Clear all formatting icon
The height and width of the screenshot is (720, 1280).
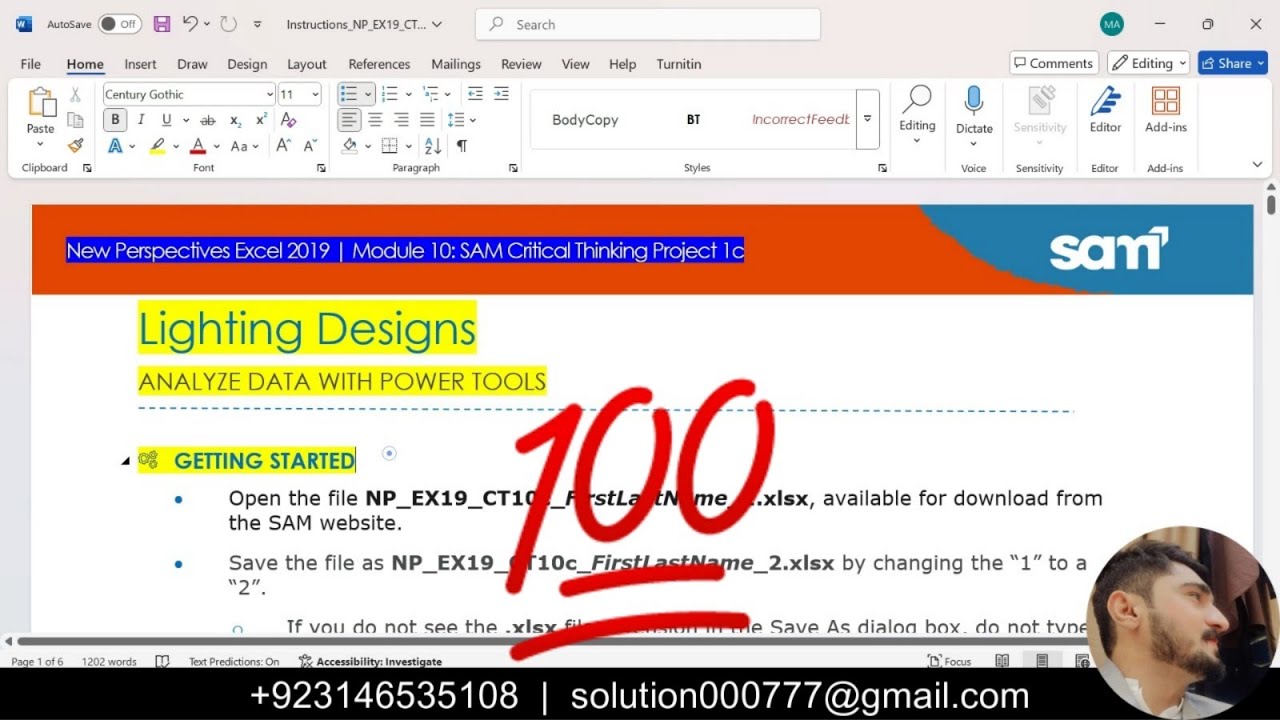tap(289, 120)
